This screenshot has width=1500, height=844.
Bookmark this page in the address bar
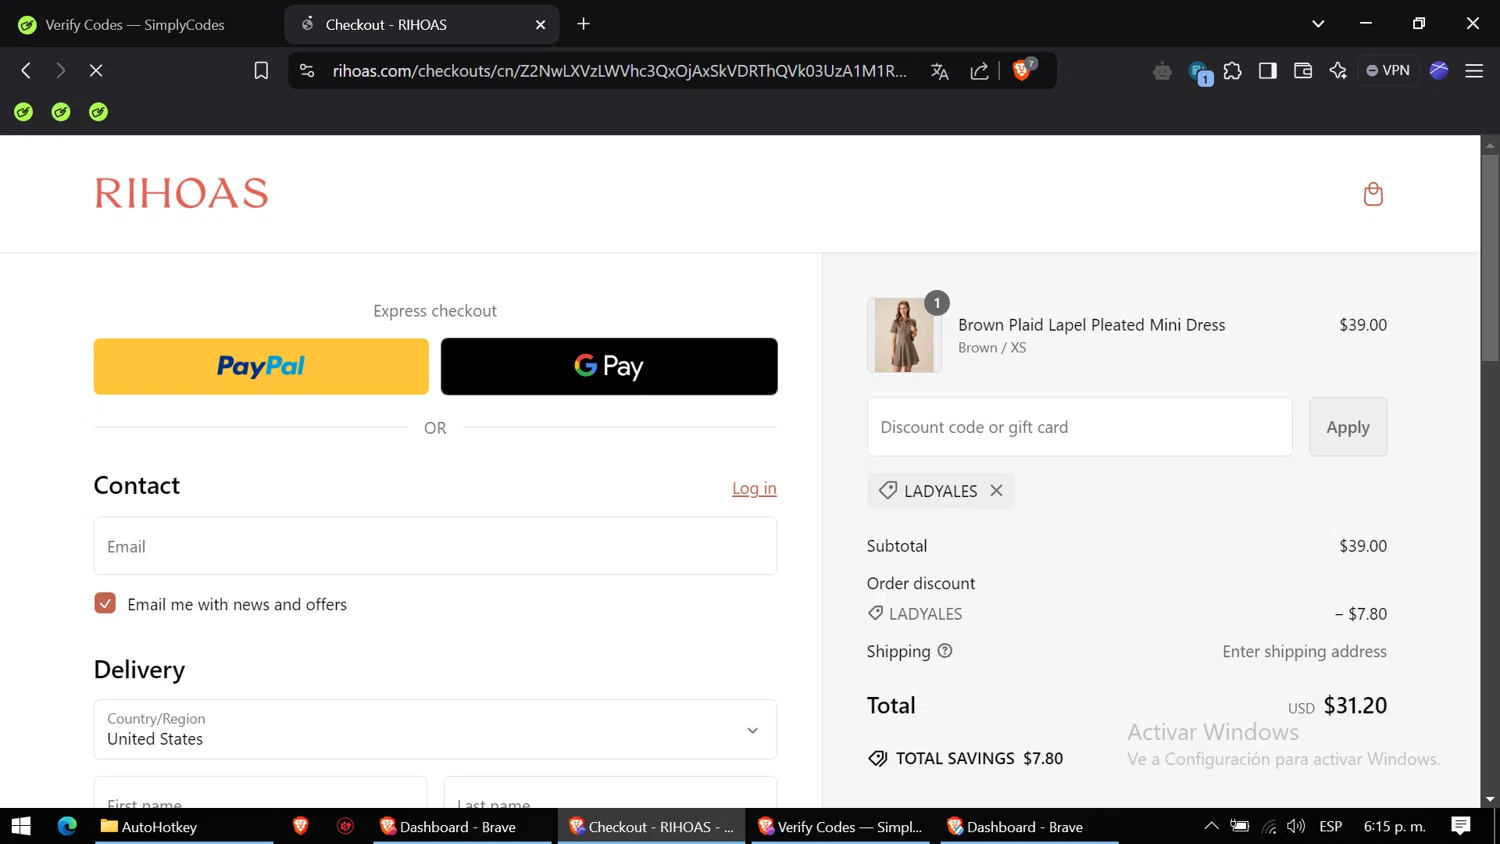[x=261, y=70]
